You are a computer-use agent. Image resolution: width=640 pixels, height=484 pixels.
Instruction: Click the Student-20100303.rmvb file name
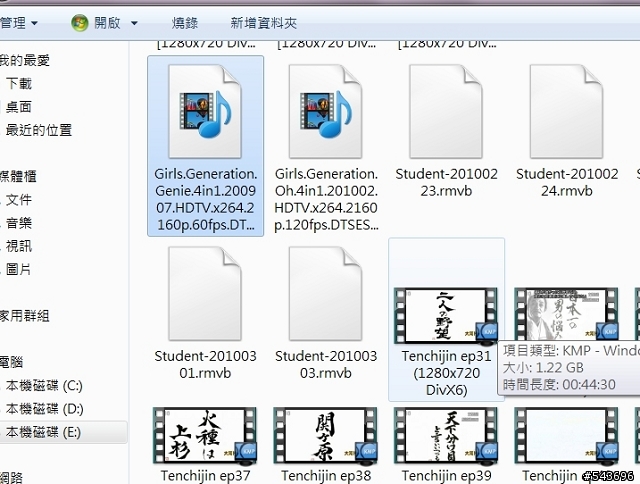326,364
